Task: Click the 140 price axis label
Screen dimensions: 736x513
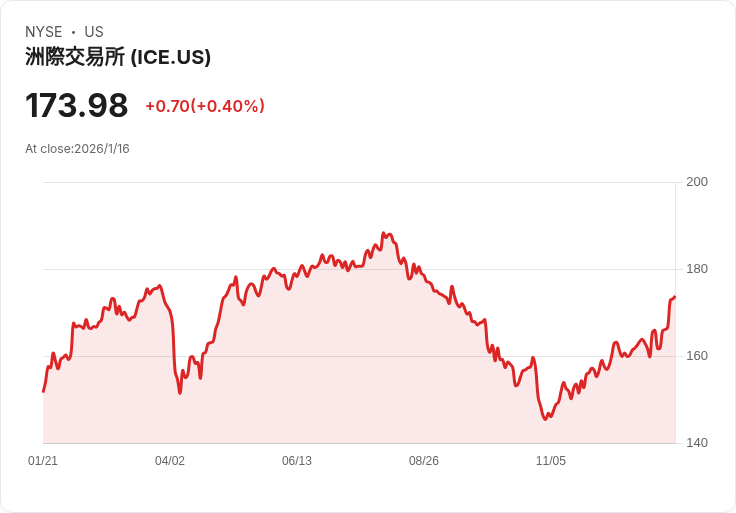Action: click(x=697, y=443)
